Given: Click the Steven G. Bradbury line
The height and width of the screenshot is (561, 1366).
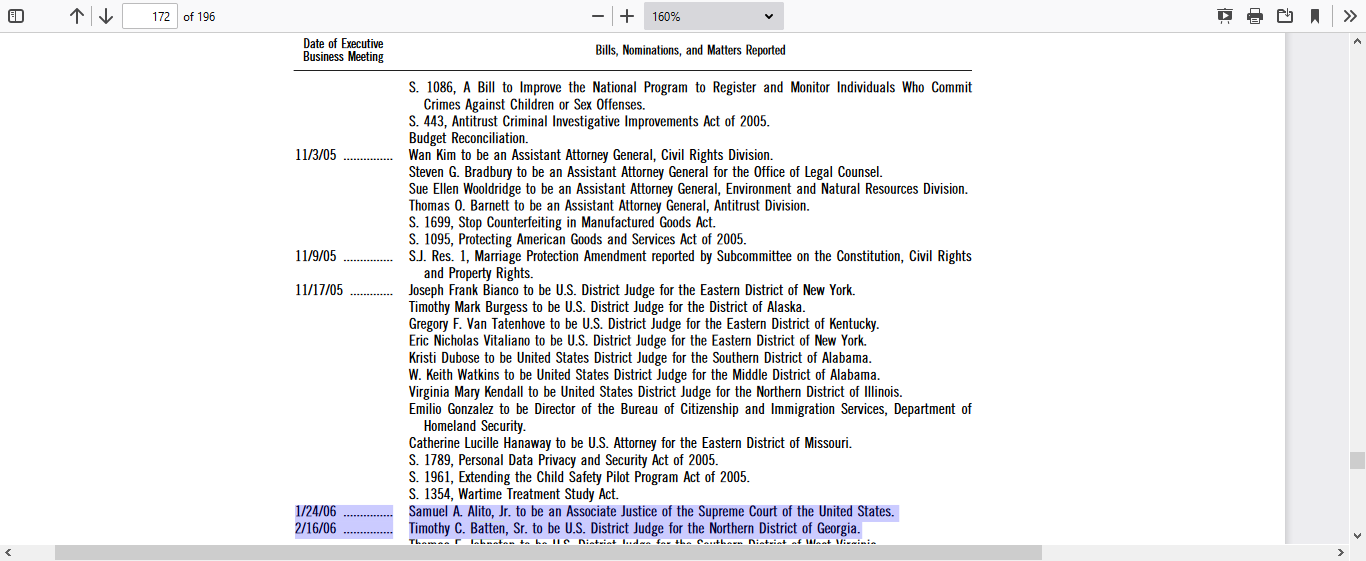Looking at the screenshot, I should [645, 172].
